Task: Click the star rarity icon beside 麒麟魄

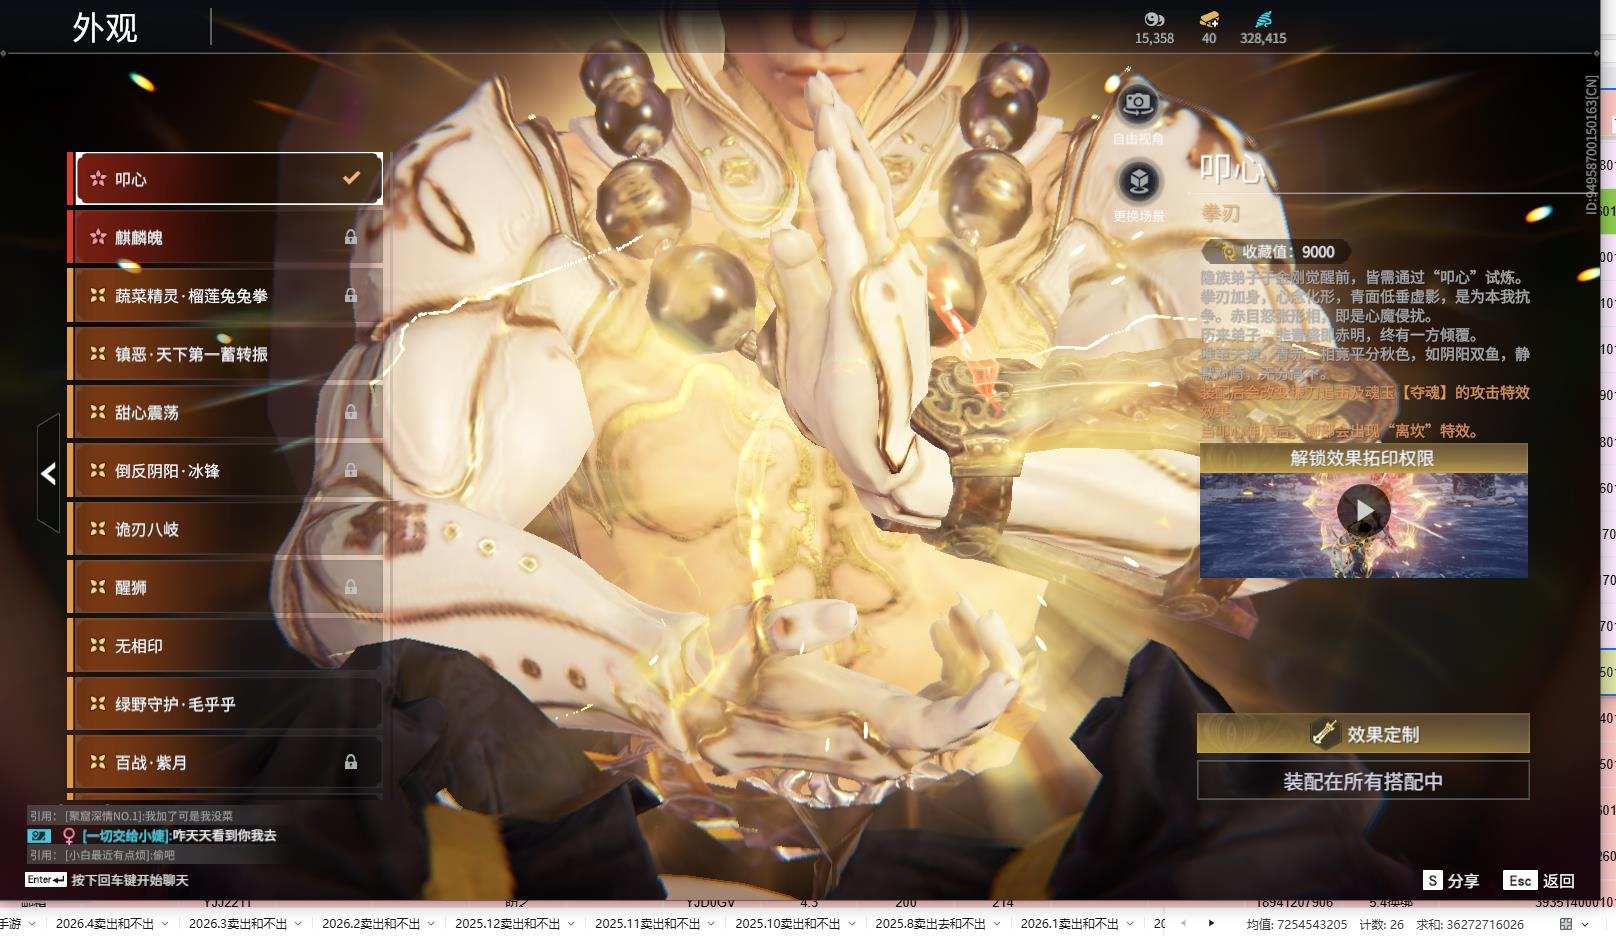Action: coord(98,237)
